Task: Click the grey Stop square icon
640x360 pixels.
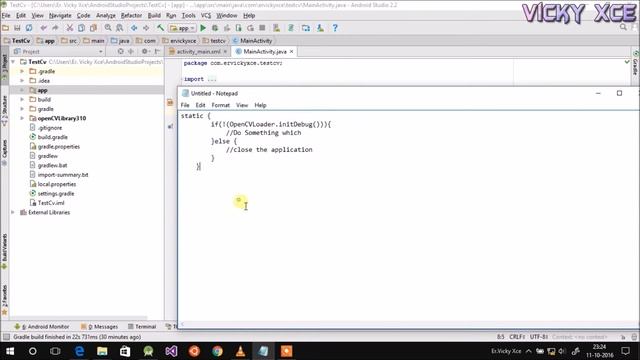Action: [x=262, y=28]
